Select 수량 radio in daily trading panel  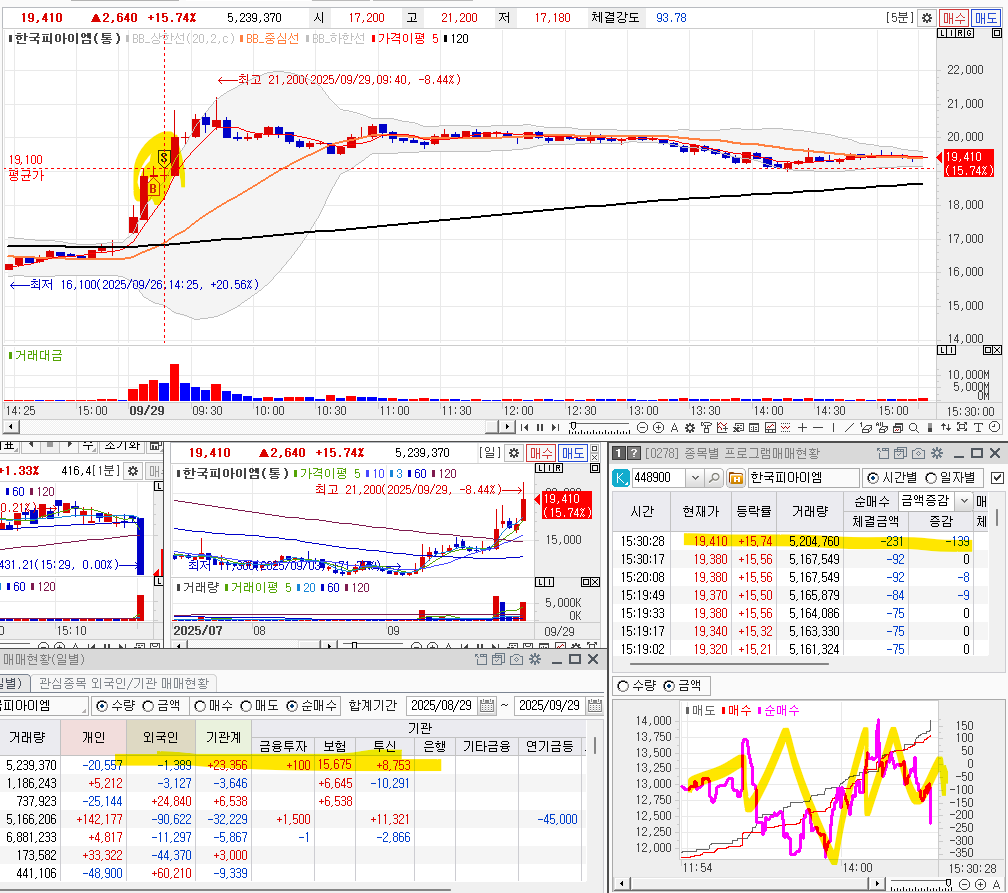click(x=102, y=706)
